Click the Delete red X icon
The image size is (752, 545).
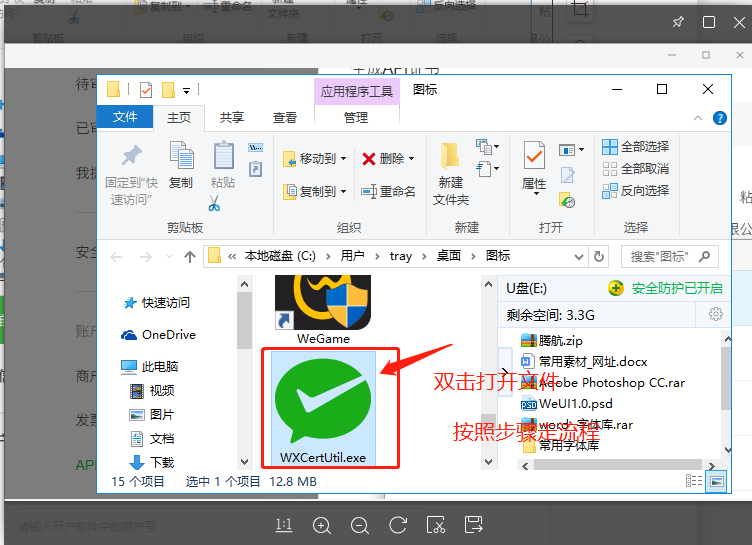pyautogui.click(x=368, y=159)
